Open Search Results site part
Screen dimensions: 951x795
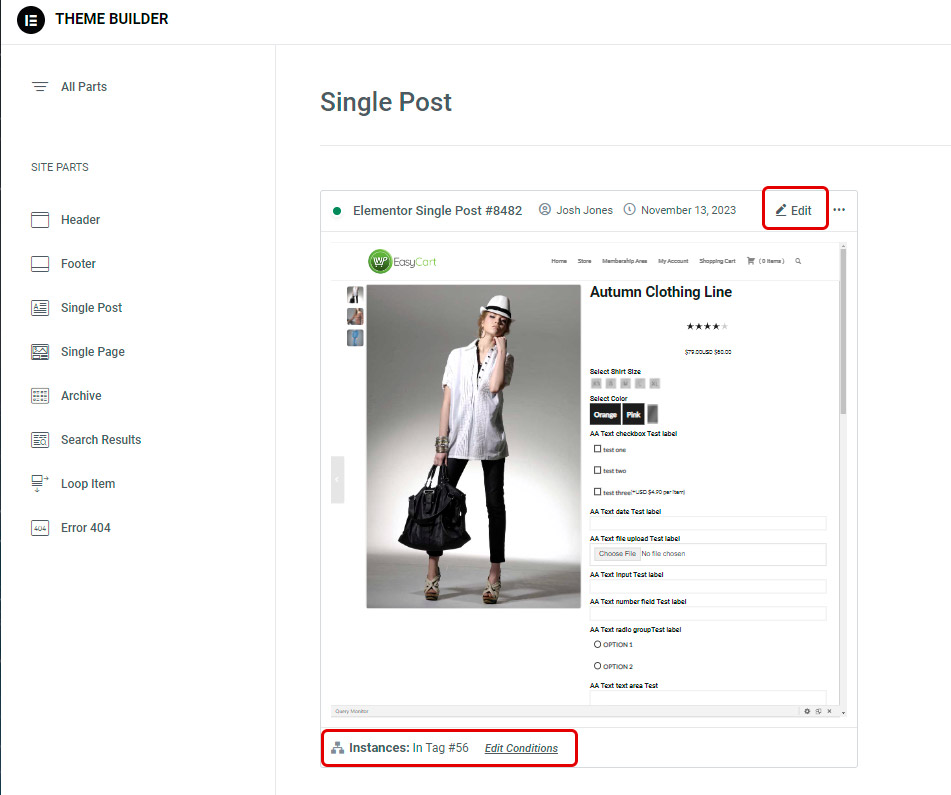click(x=100, y=440)
